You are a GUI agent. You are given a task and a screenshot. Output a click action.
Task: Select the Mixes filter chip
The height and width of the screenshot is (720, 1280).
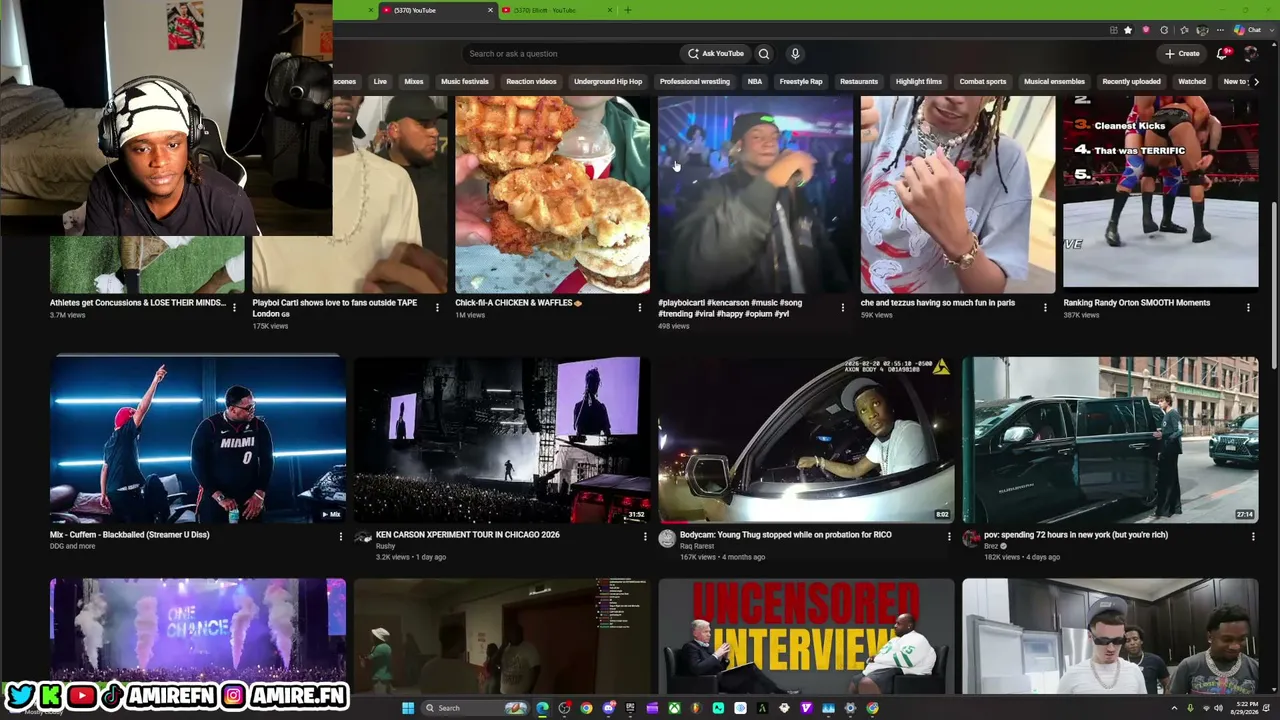[414, 82]
